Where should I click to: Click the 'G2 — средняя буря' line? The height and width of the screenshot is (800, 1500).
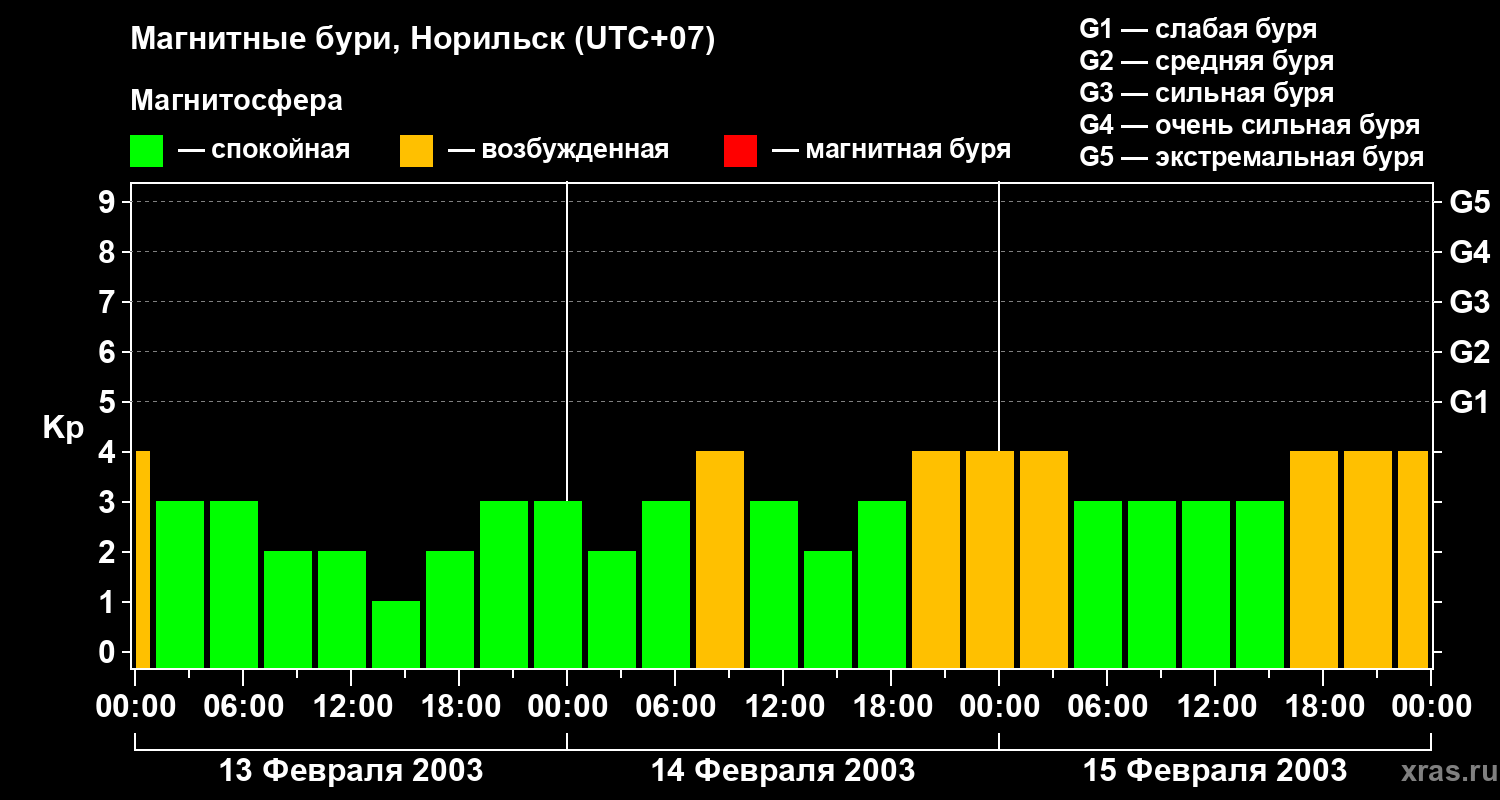click(1206, 61)
